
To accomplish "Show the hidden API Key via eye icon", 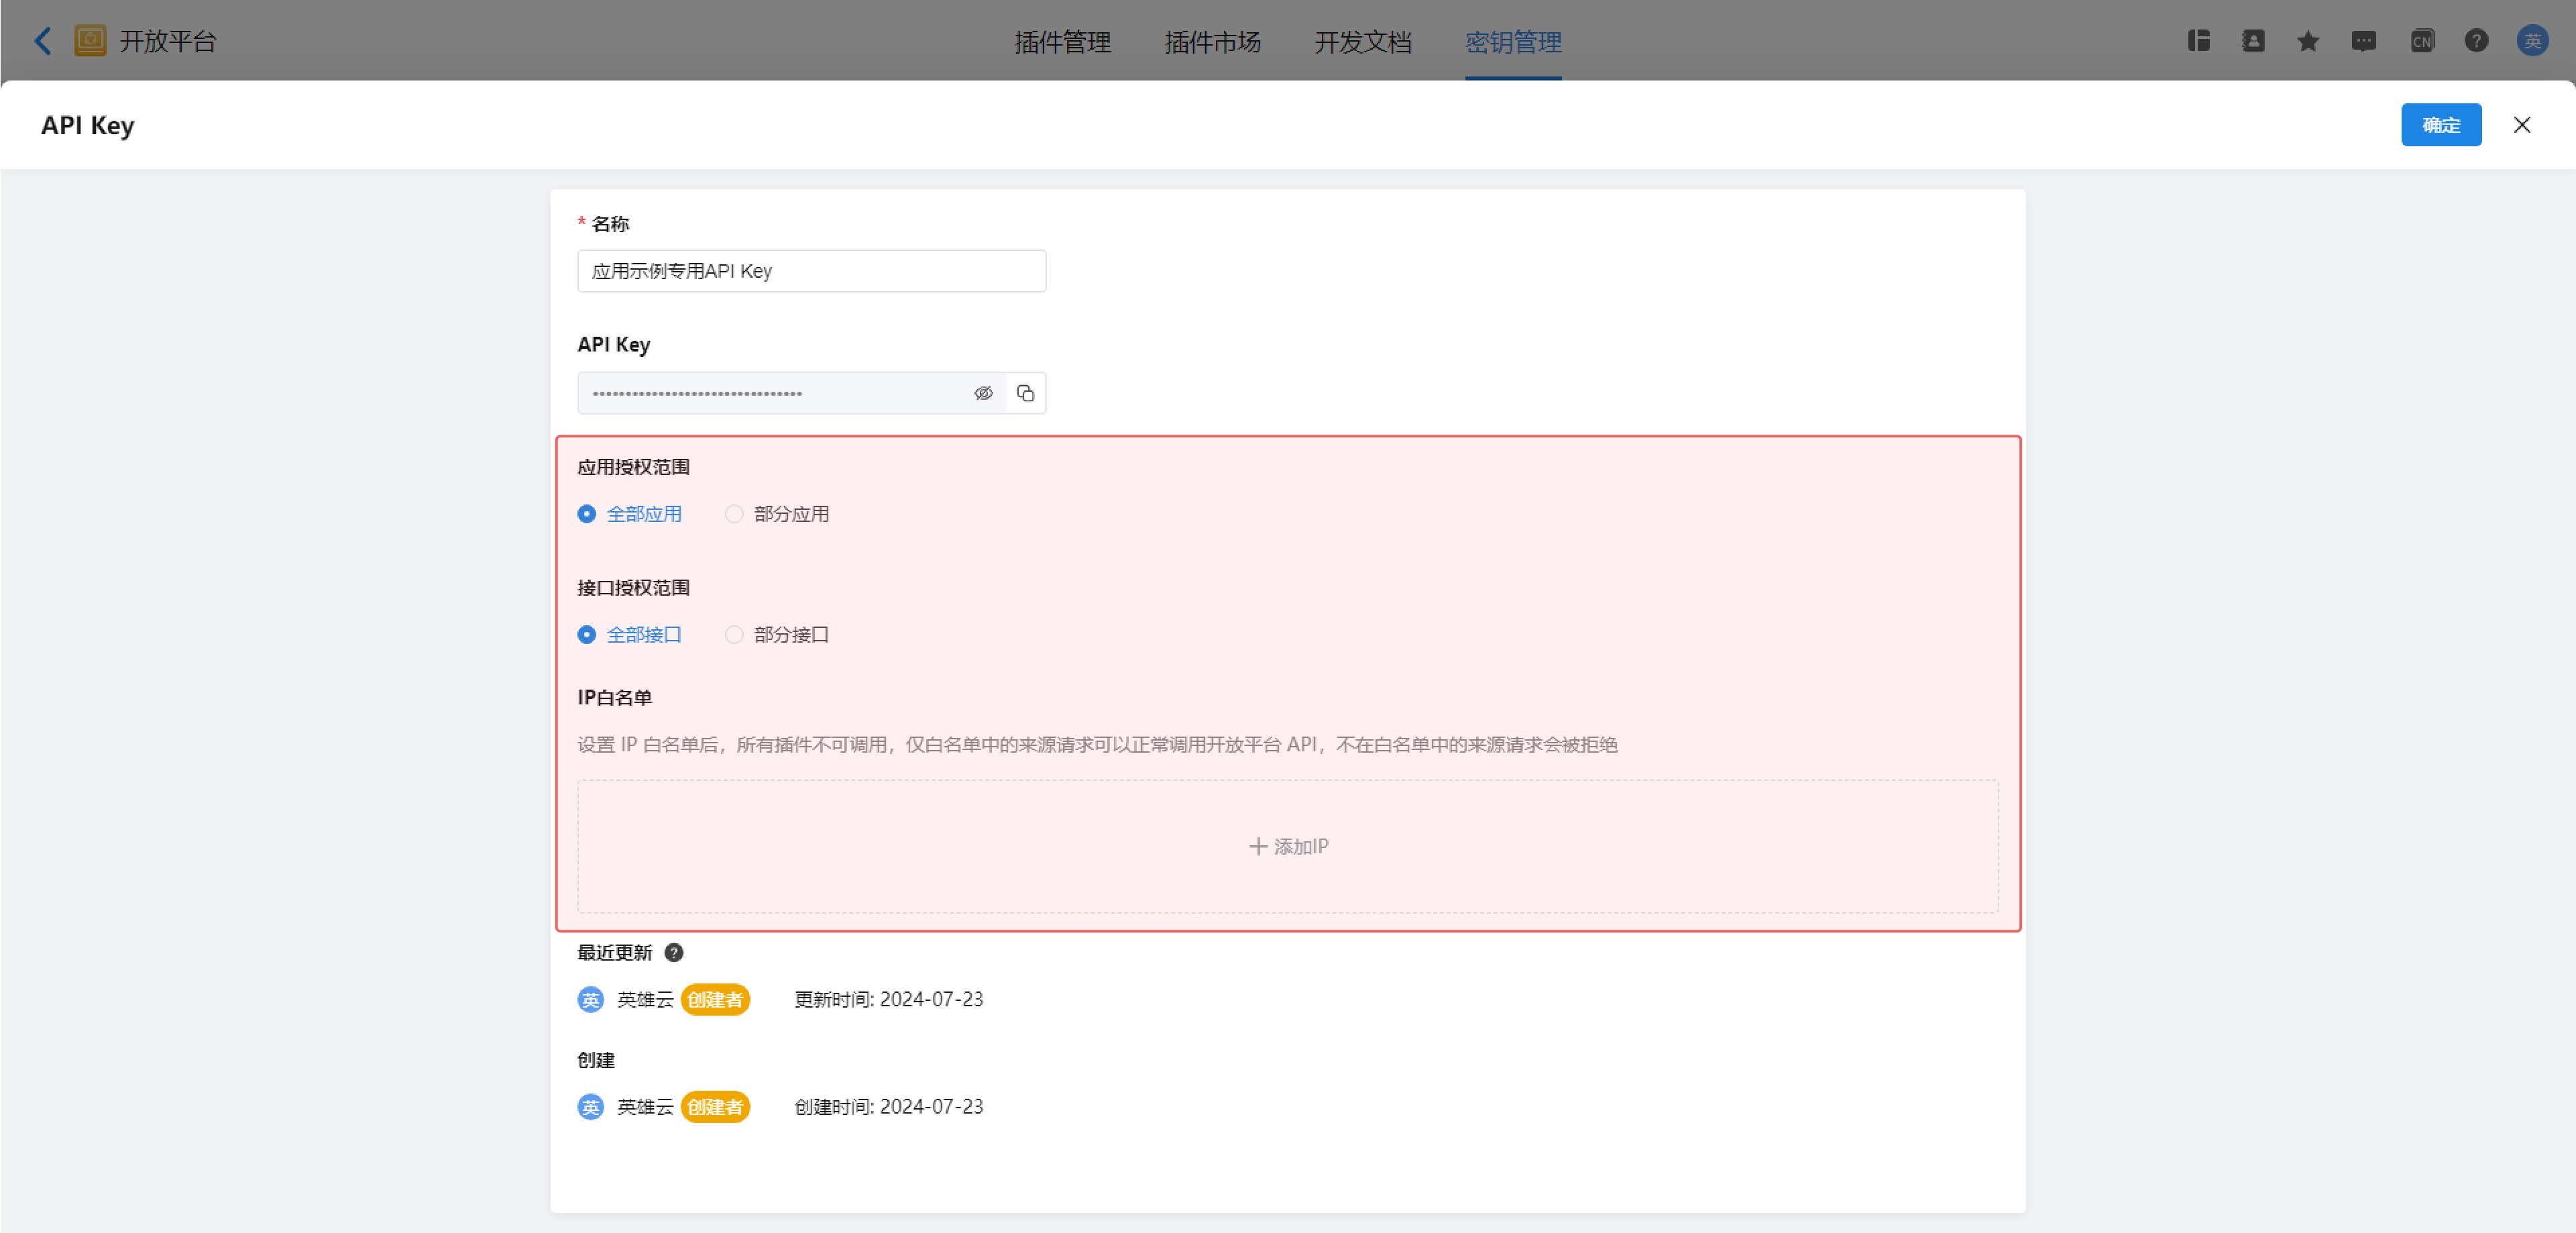I will 984,393.
